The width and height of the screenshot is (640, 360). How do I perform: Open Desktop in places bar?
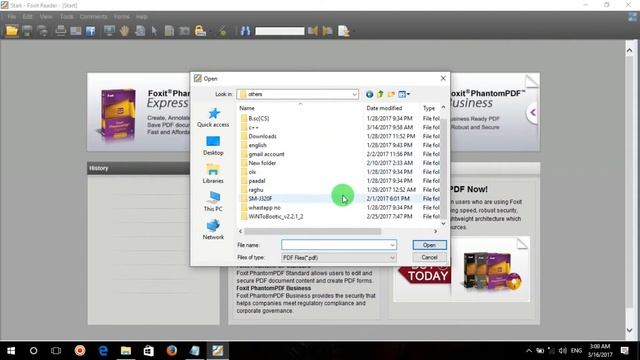pos(213,146)
